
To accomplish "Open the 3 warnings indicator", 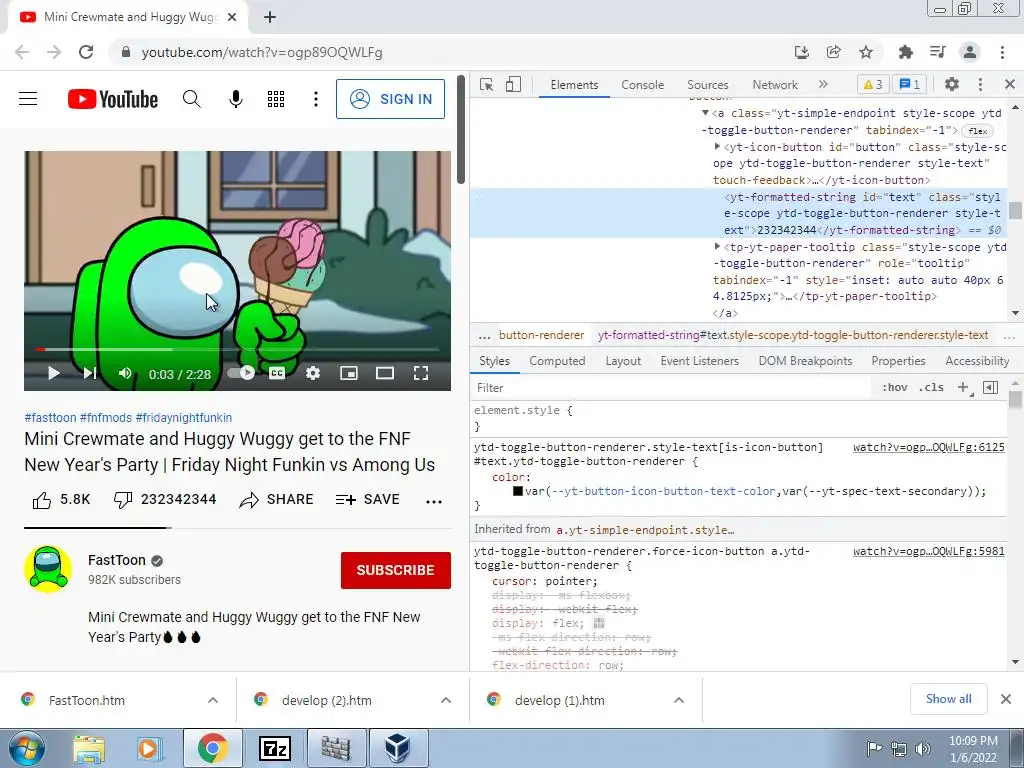I will coord(872,84).
